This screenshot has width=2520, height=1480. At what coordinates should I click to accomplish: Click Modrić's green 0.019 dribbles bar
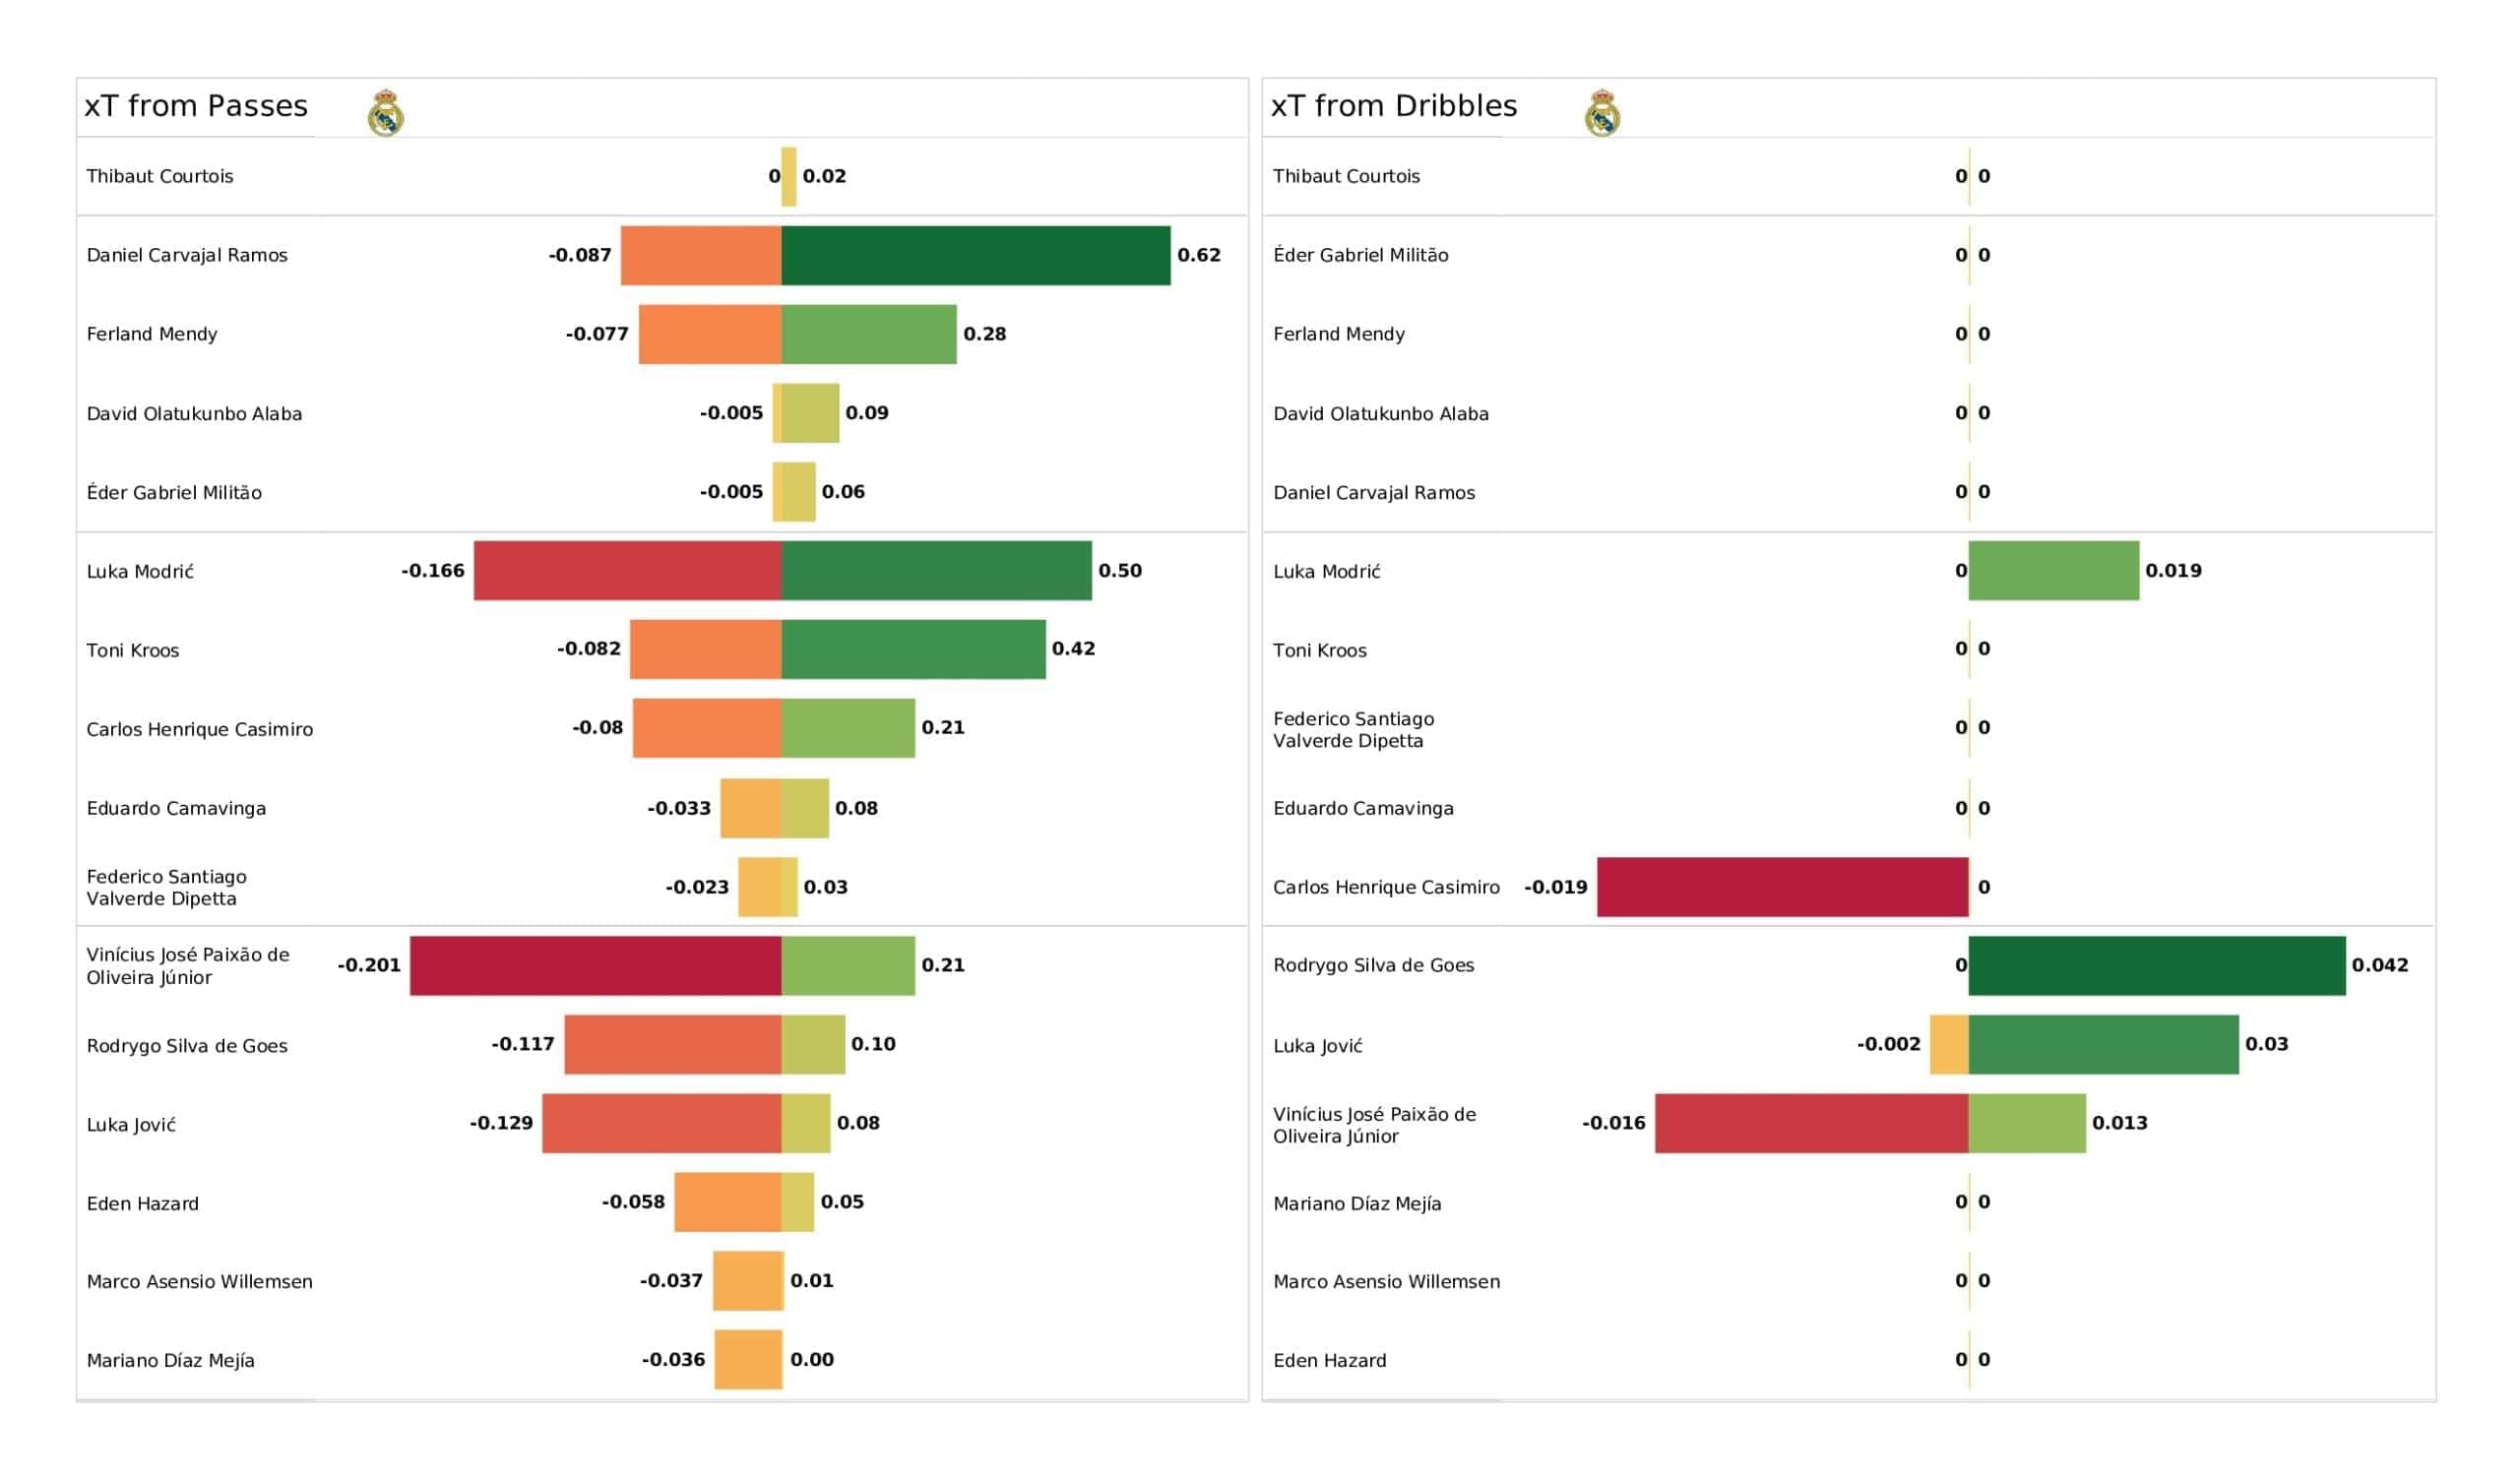pyautogui.click(x=2053, y=571)
